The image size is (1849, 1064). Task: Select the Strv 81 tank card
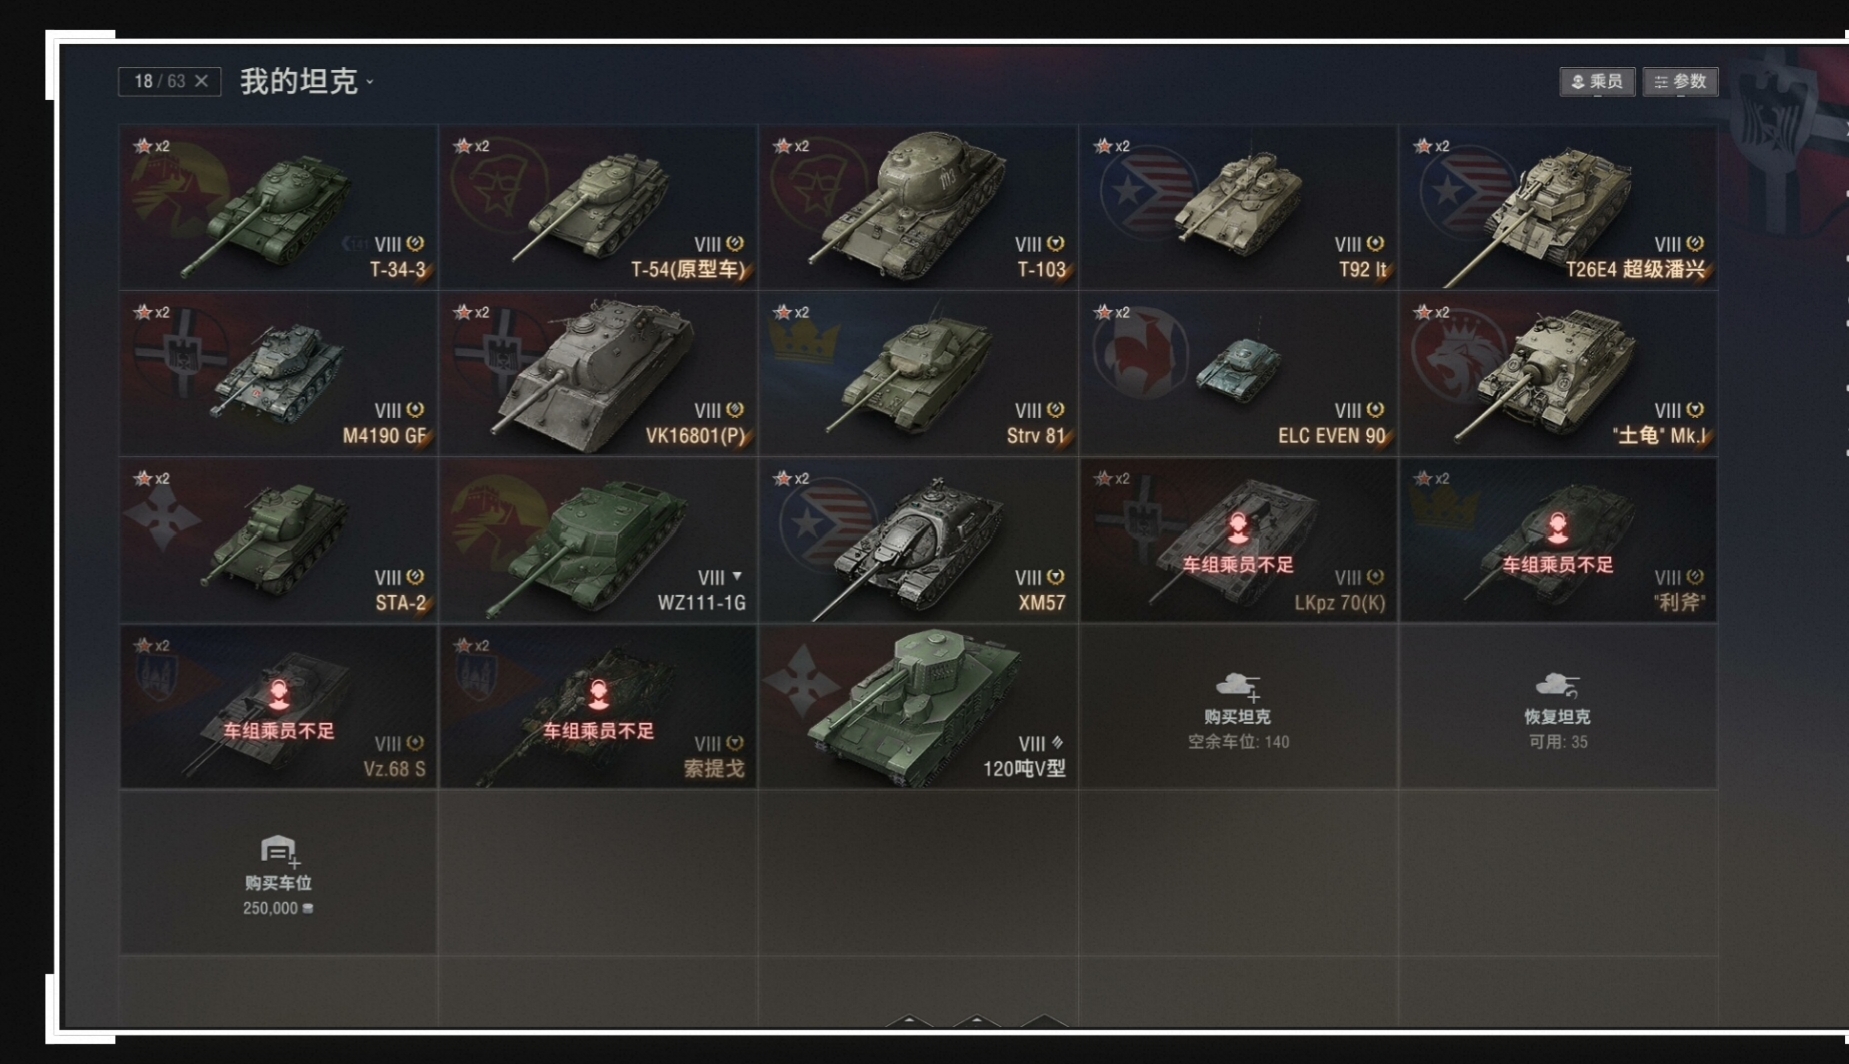pos(918,374)
